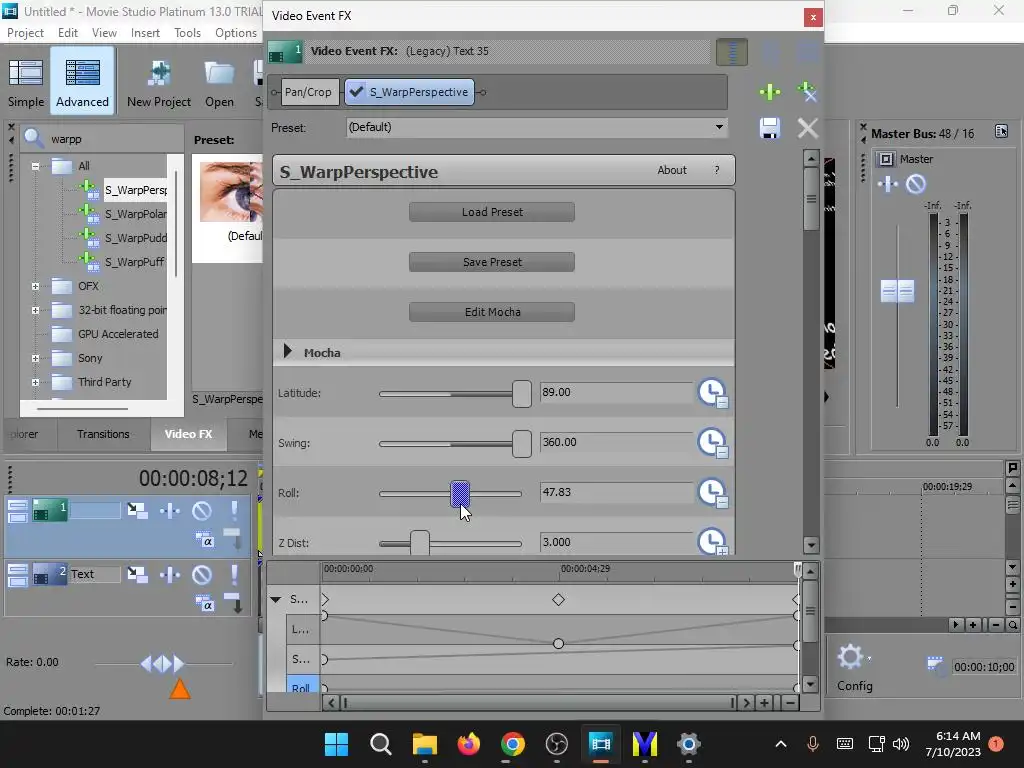
Task: Click the Master output icon
Action: click(886, 159)
